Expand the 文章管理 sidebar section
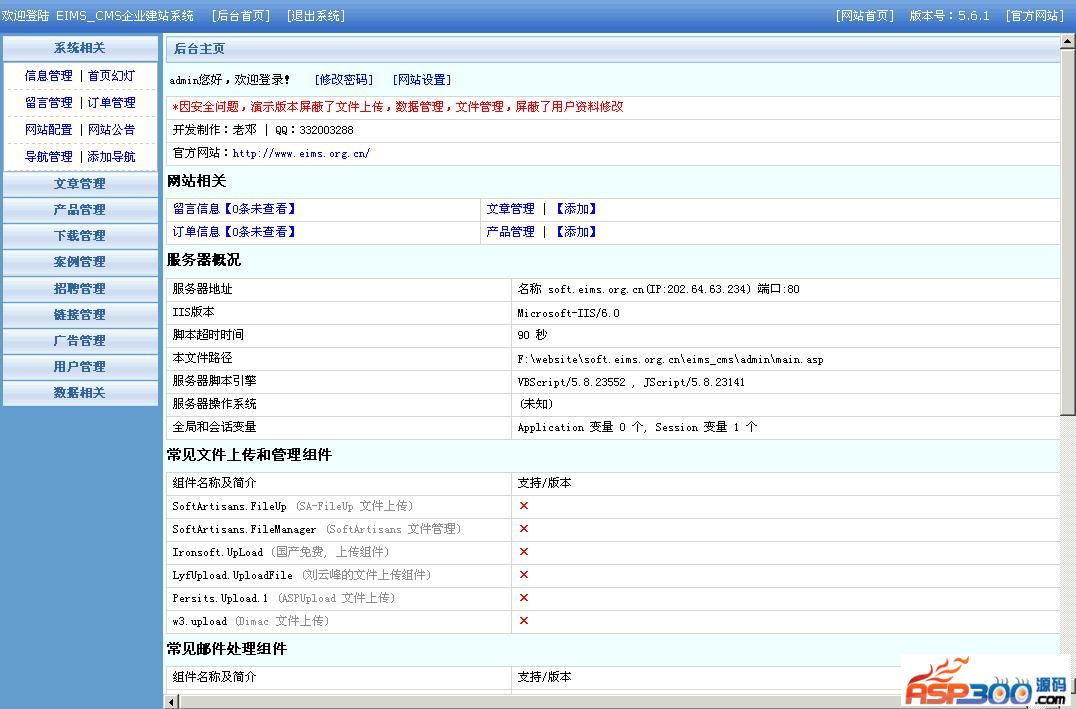The height and width of the screenshot is (709, 1076). point(79,184)
